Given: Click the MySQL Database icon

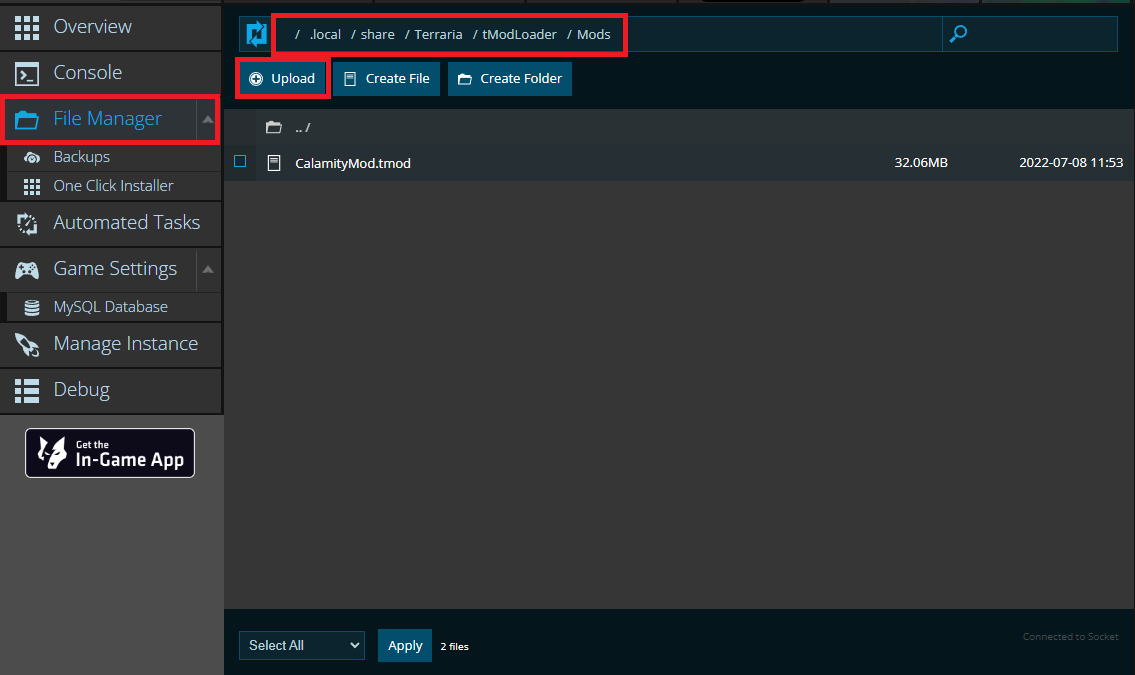Looking at the screenshot, I should [x=32, y=307].
